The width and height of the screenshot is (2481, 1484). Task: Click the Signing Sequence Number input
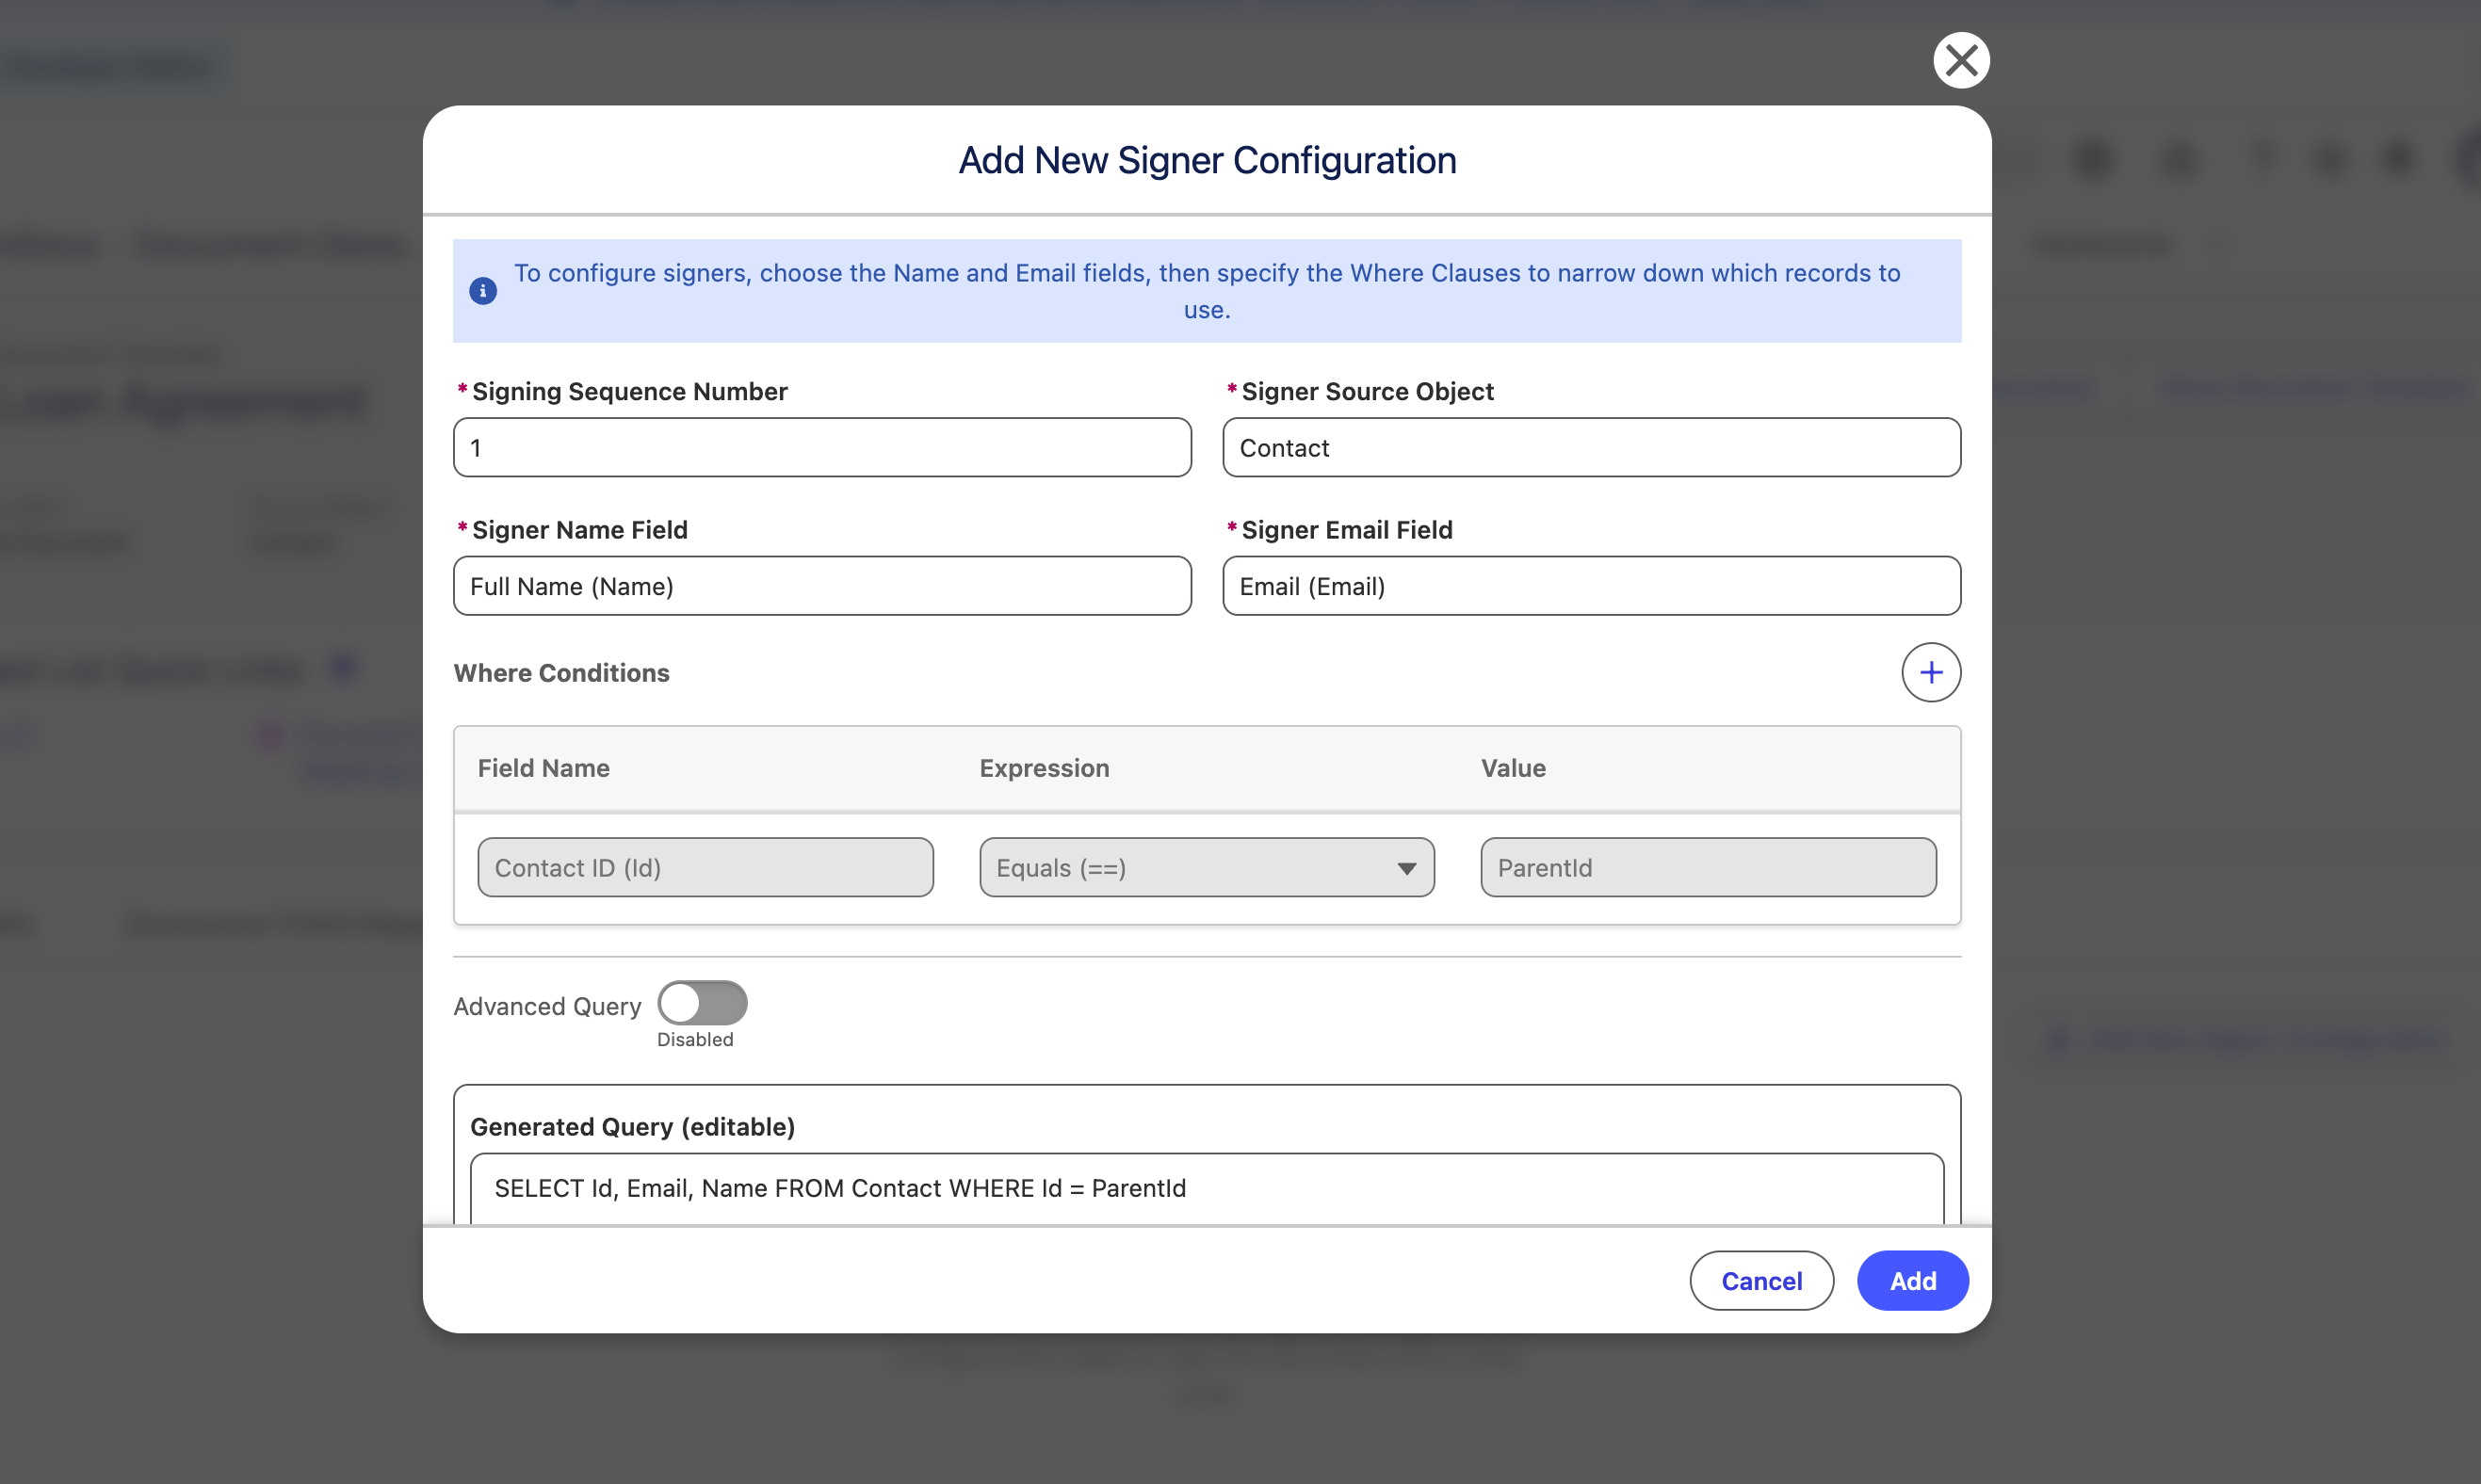822,447
